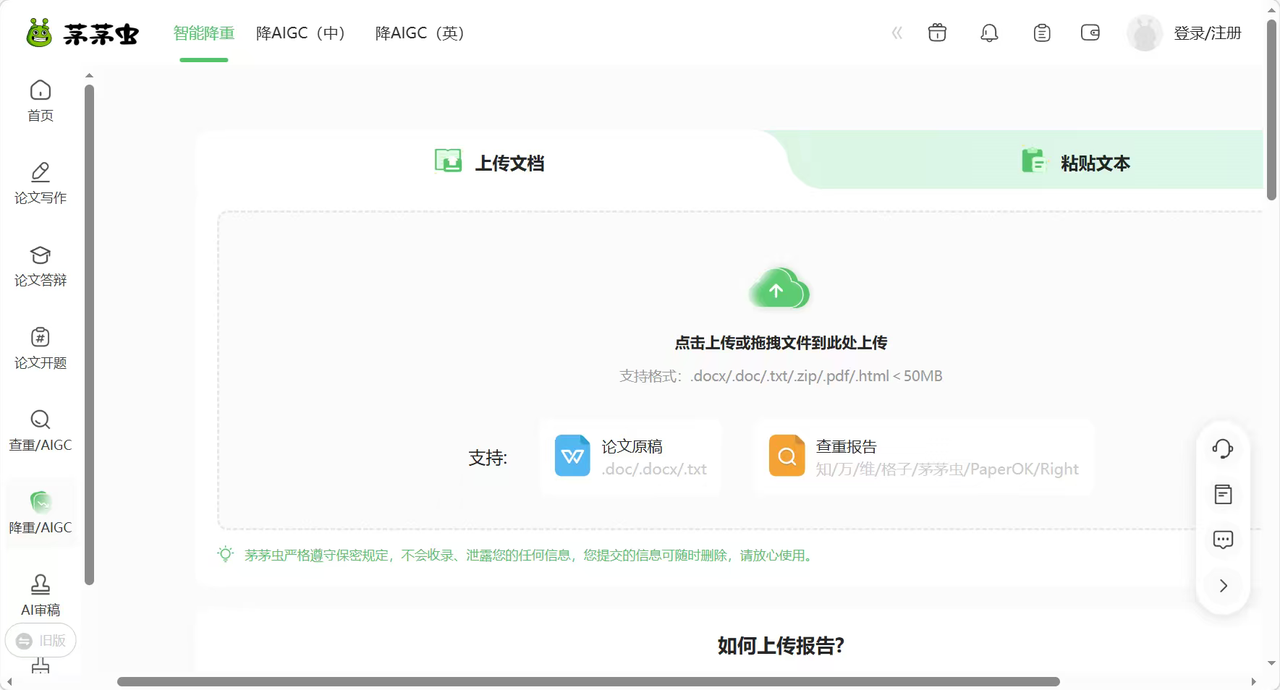1280x690 pixels.
Task: Click the user avatar icon
Action: click(x=1145, y=33)
